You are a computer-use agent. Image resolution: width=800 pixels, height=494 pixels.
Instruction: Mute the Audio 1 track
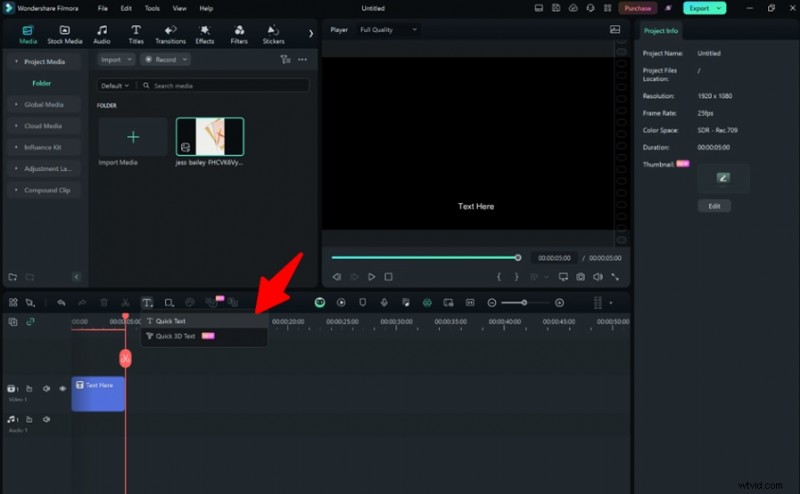tap(46, 419)
